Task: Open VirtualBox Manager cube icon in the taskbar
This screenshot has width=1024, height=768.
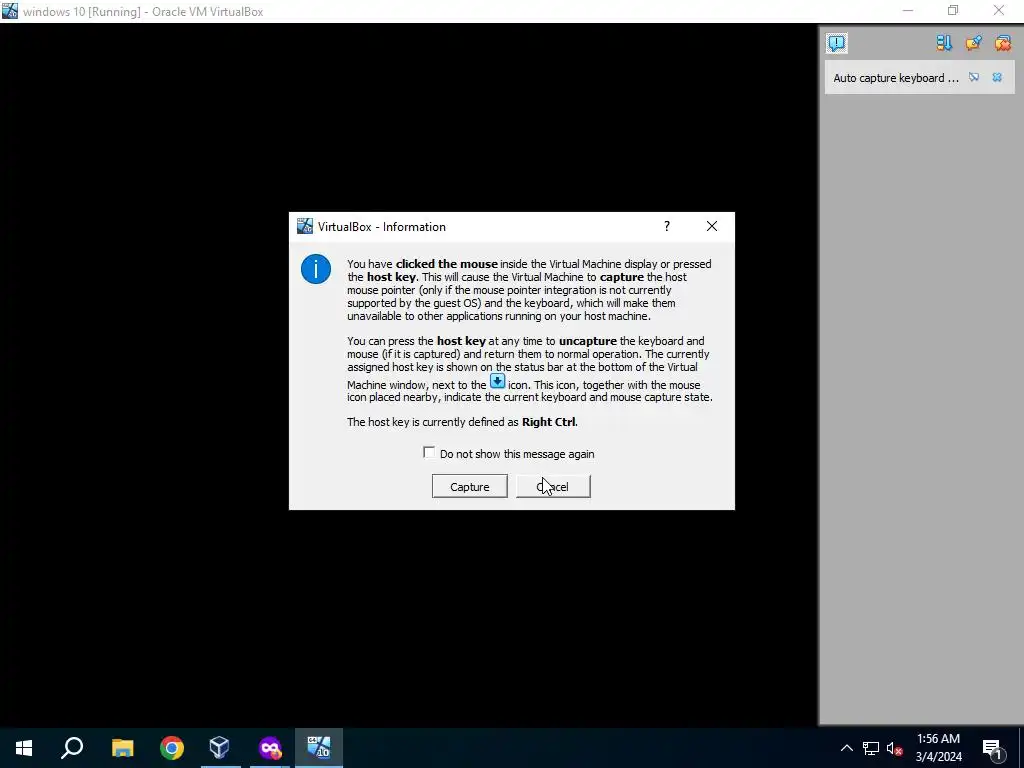Action: [x=220, y=748]
